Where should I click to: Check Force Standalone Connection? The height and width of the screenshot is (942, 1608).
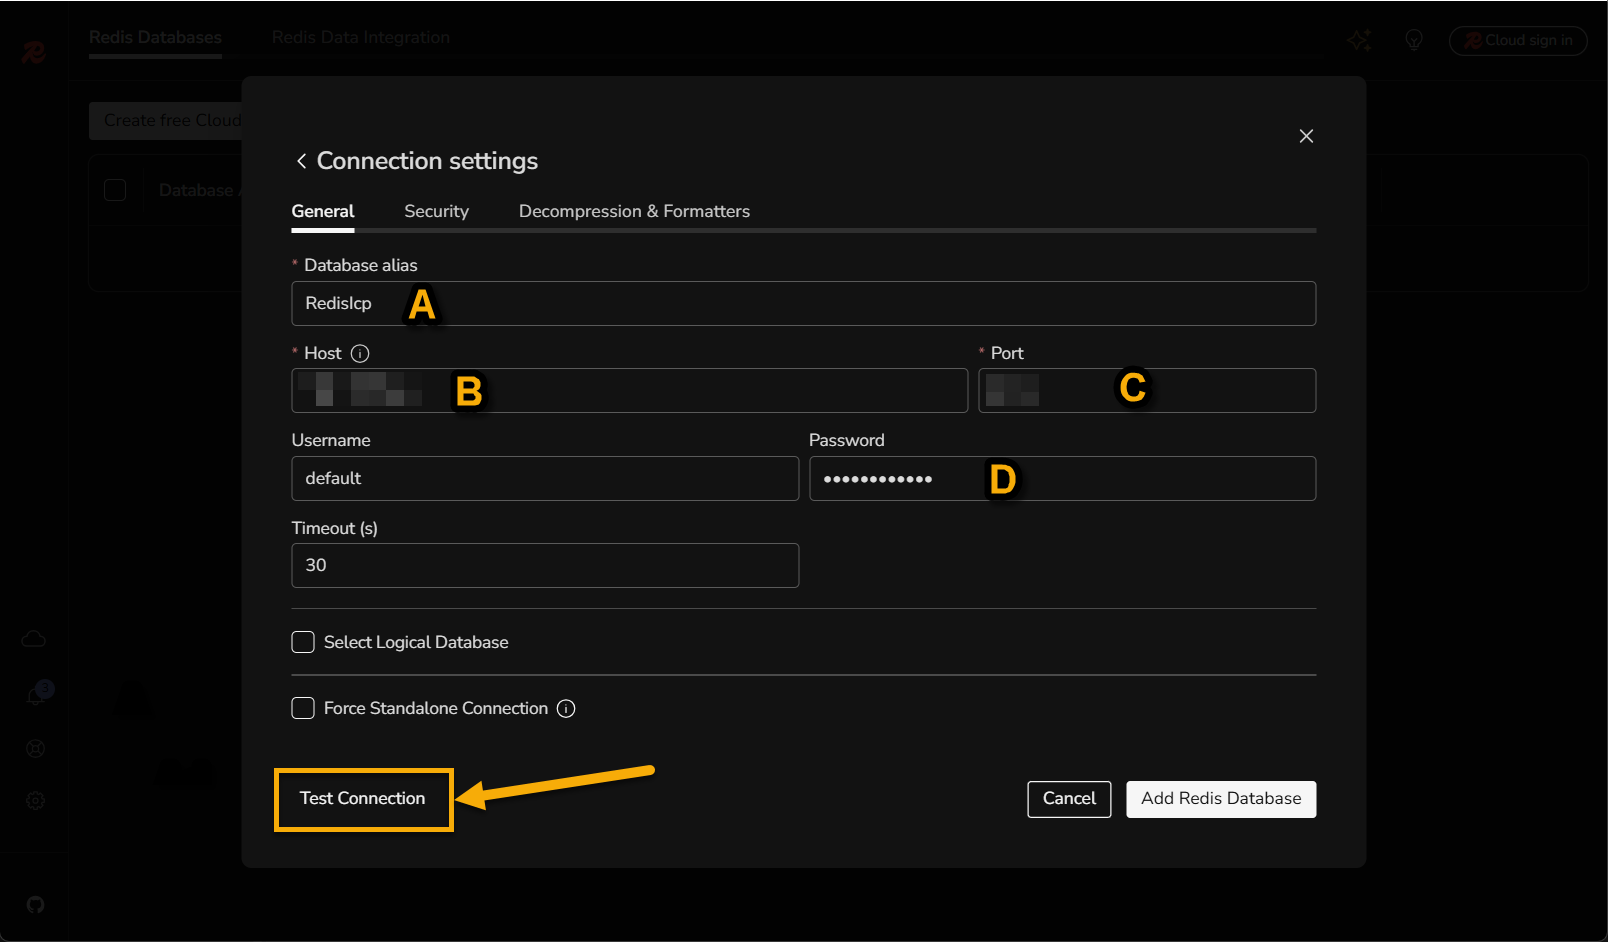303,708
